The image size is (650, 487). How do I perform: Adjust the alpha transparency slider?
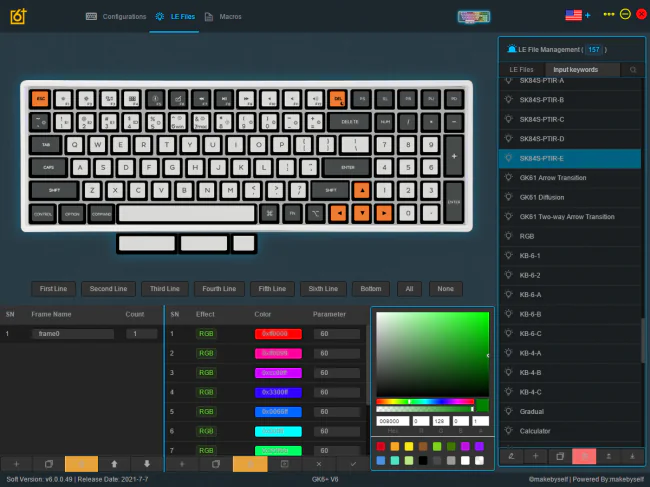point(425,409)
